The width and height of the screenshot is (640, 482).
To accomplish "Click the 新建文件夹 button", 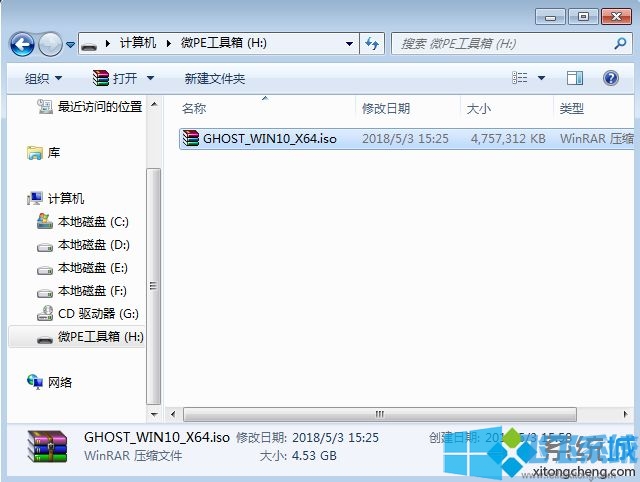I will pyautogui.click(x=215, y=78).
